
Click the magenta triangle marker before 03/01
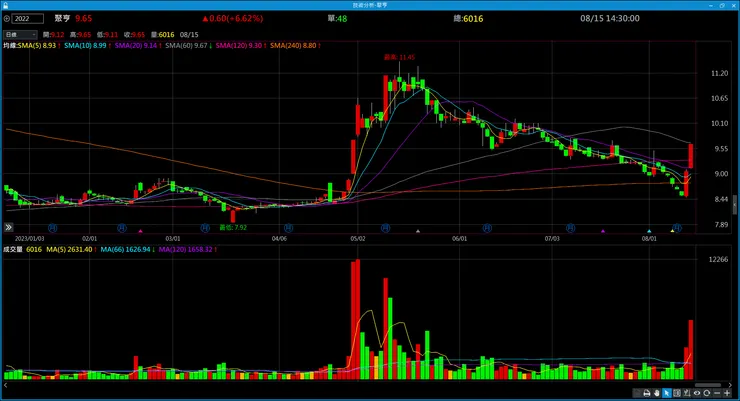[140, 231]
